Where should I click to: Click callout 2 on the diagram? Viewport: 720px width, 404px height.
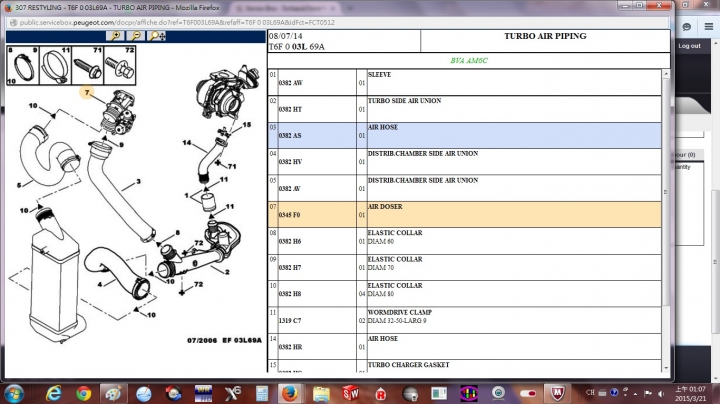[x=227, y=272]
